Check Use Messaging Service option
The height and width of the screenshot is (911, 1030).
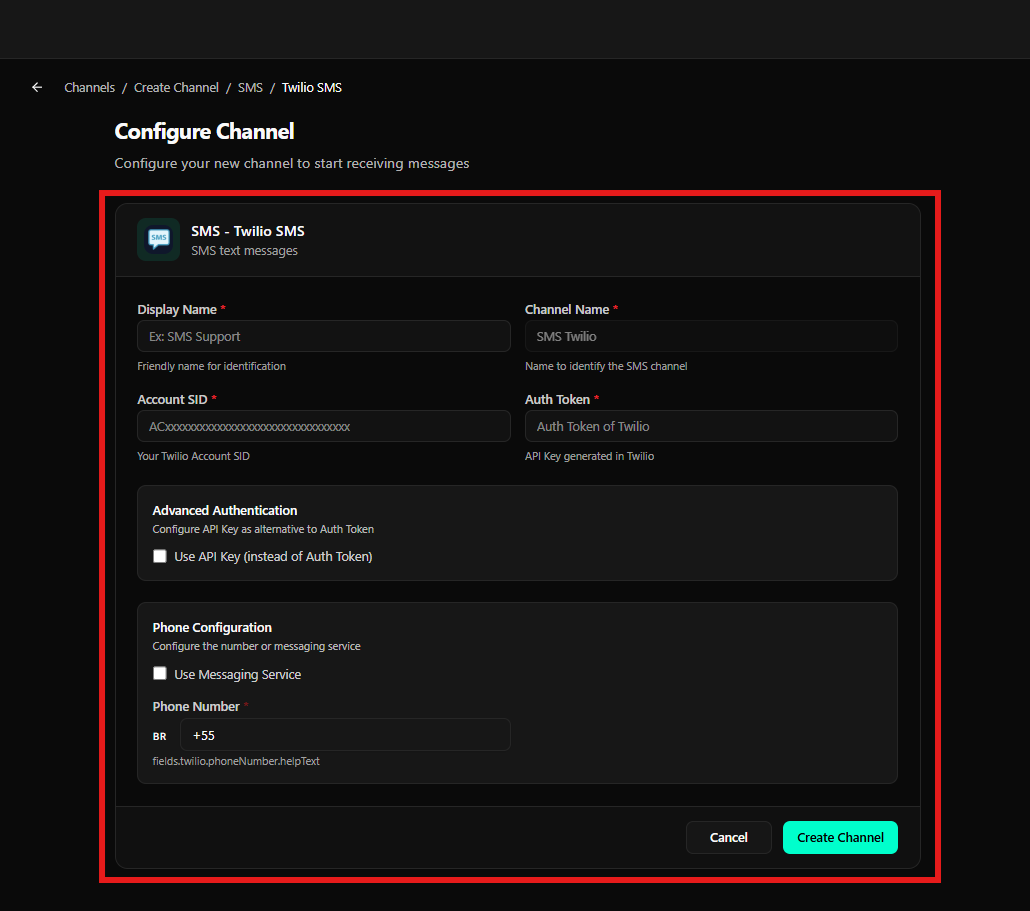coord(160,673)
